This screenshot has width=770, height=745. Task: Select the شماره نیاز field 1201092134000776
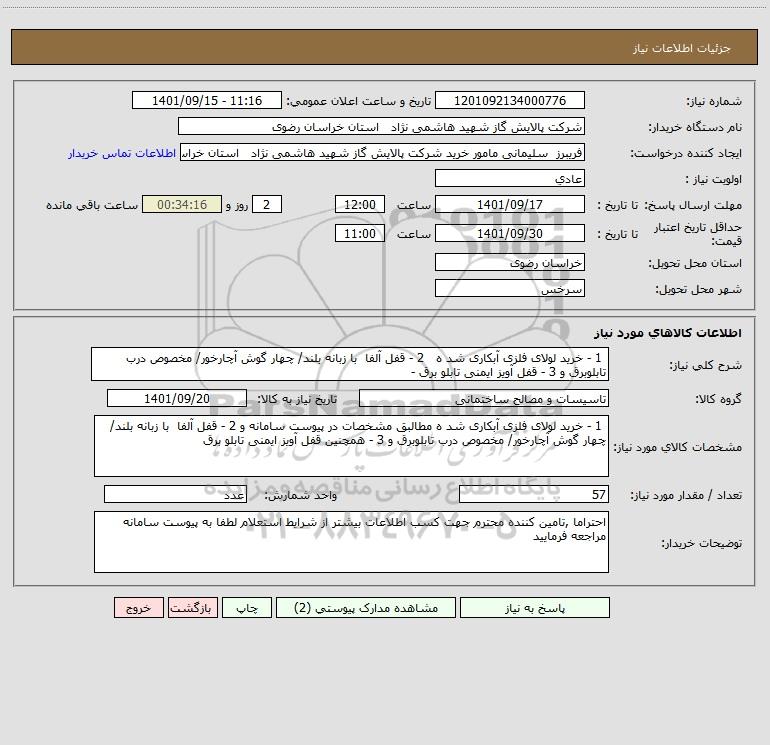[x=510, y=101]
